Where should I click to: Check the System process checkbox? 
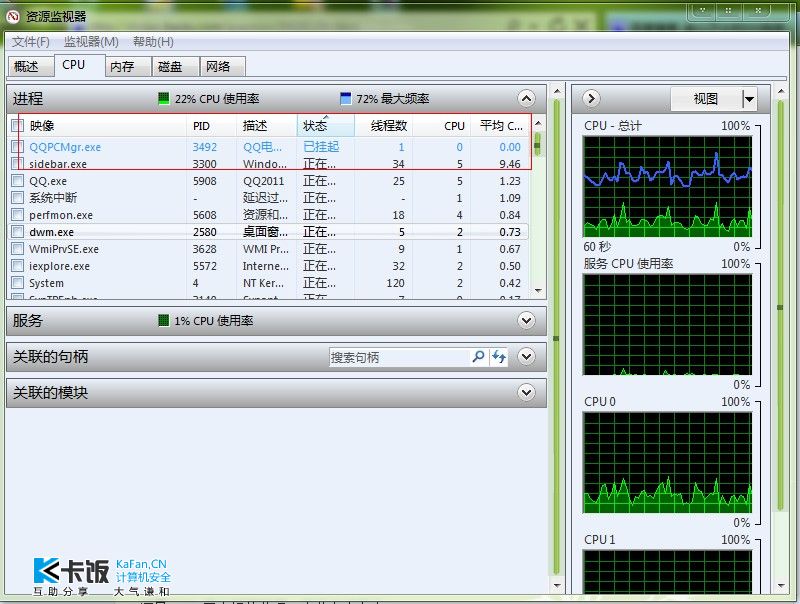coord(18,283)
